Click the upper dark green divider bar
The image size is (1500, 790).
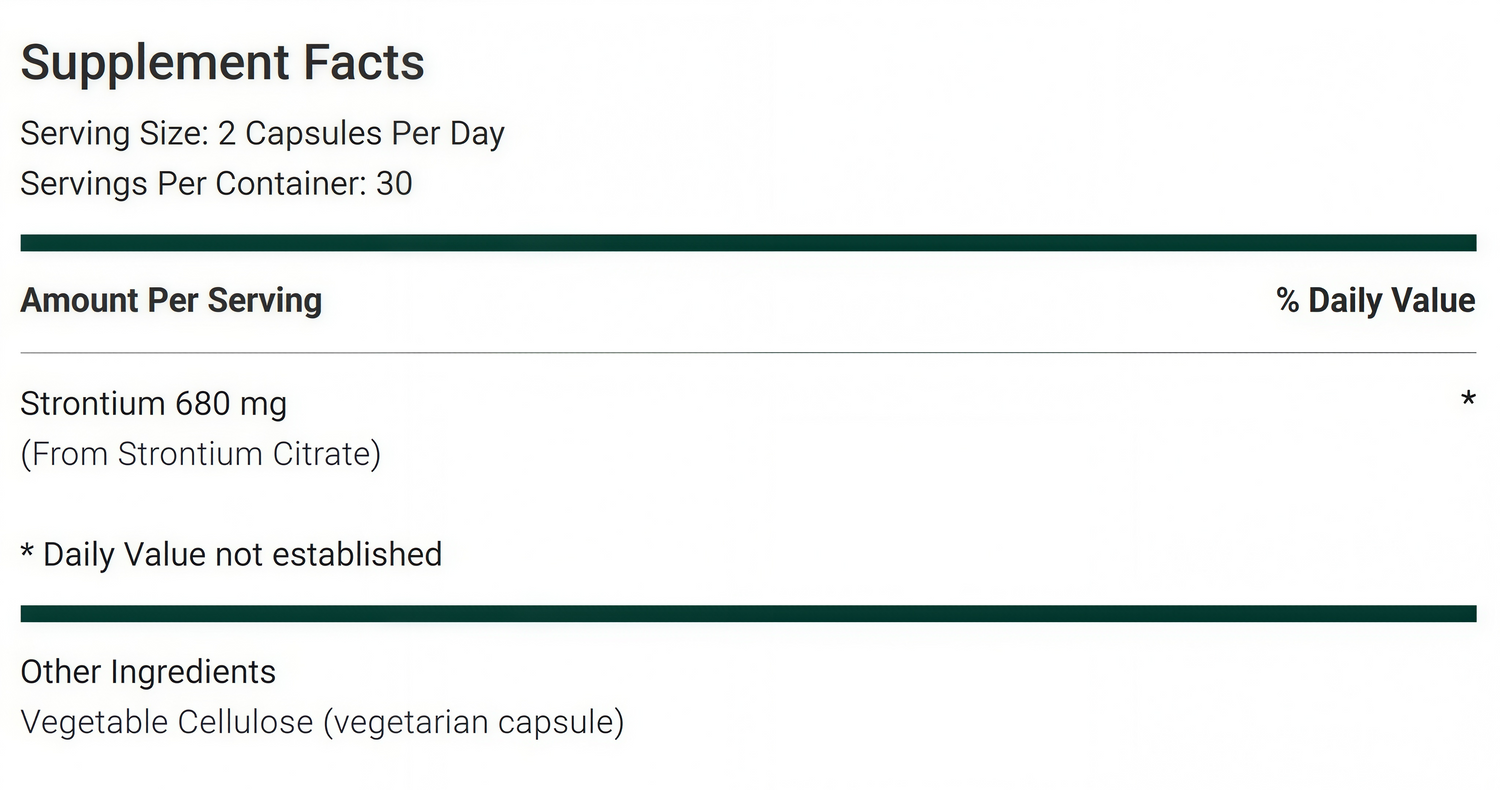(748, 243)
